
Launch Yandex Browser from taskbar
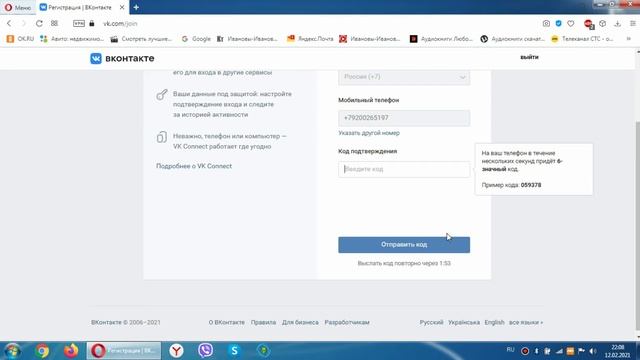[x=176, y=351]
